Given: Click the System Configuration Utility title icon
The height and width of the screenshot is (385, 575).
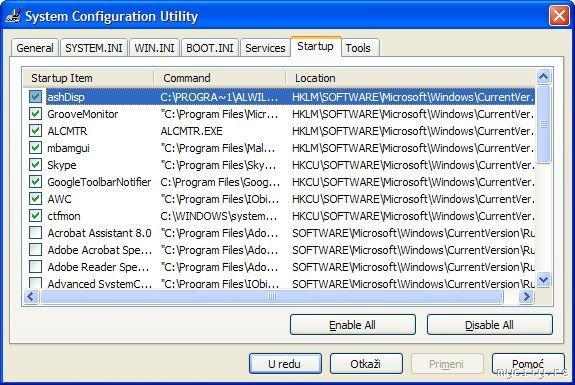Looking at the screenshot, I should click(x=13, y=16).
